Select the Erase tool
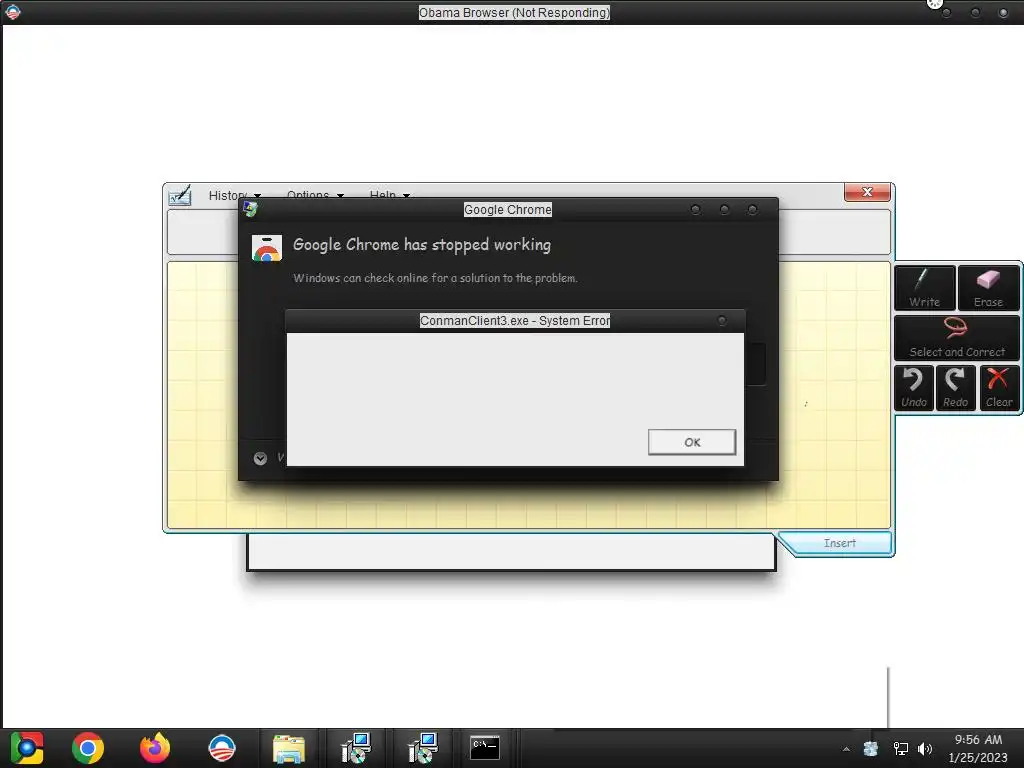 pos(988,288)
